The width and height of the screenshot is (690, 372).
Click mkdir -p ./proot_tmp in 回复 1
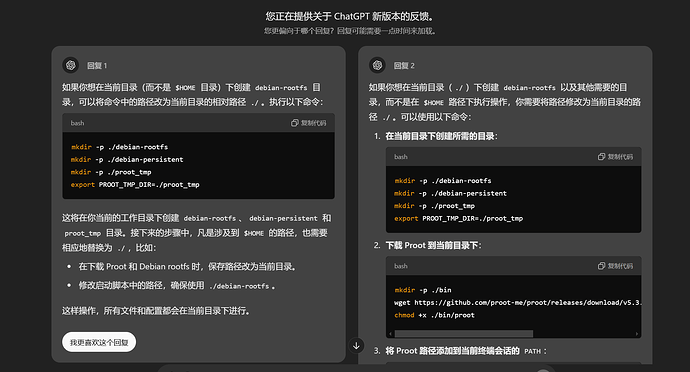pos(111,172)
